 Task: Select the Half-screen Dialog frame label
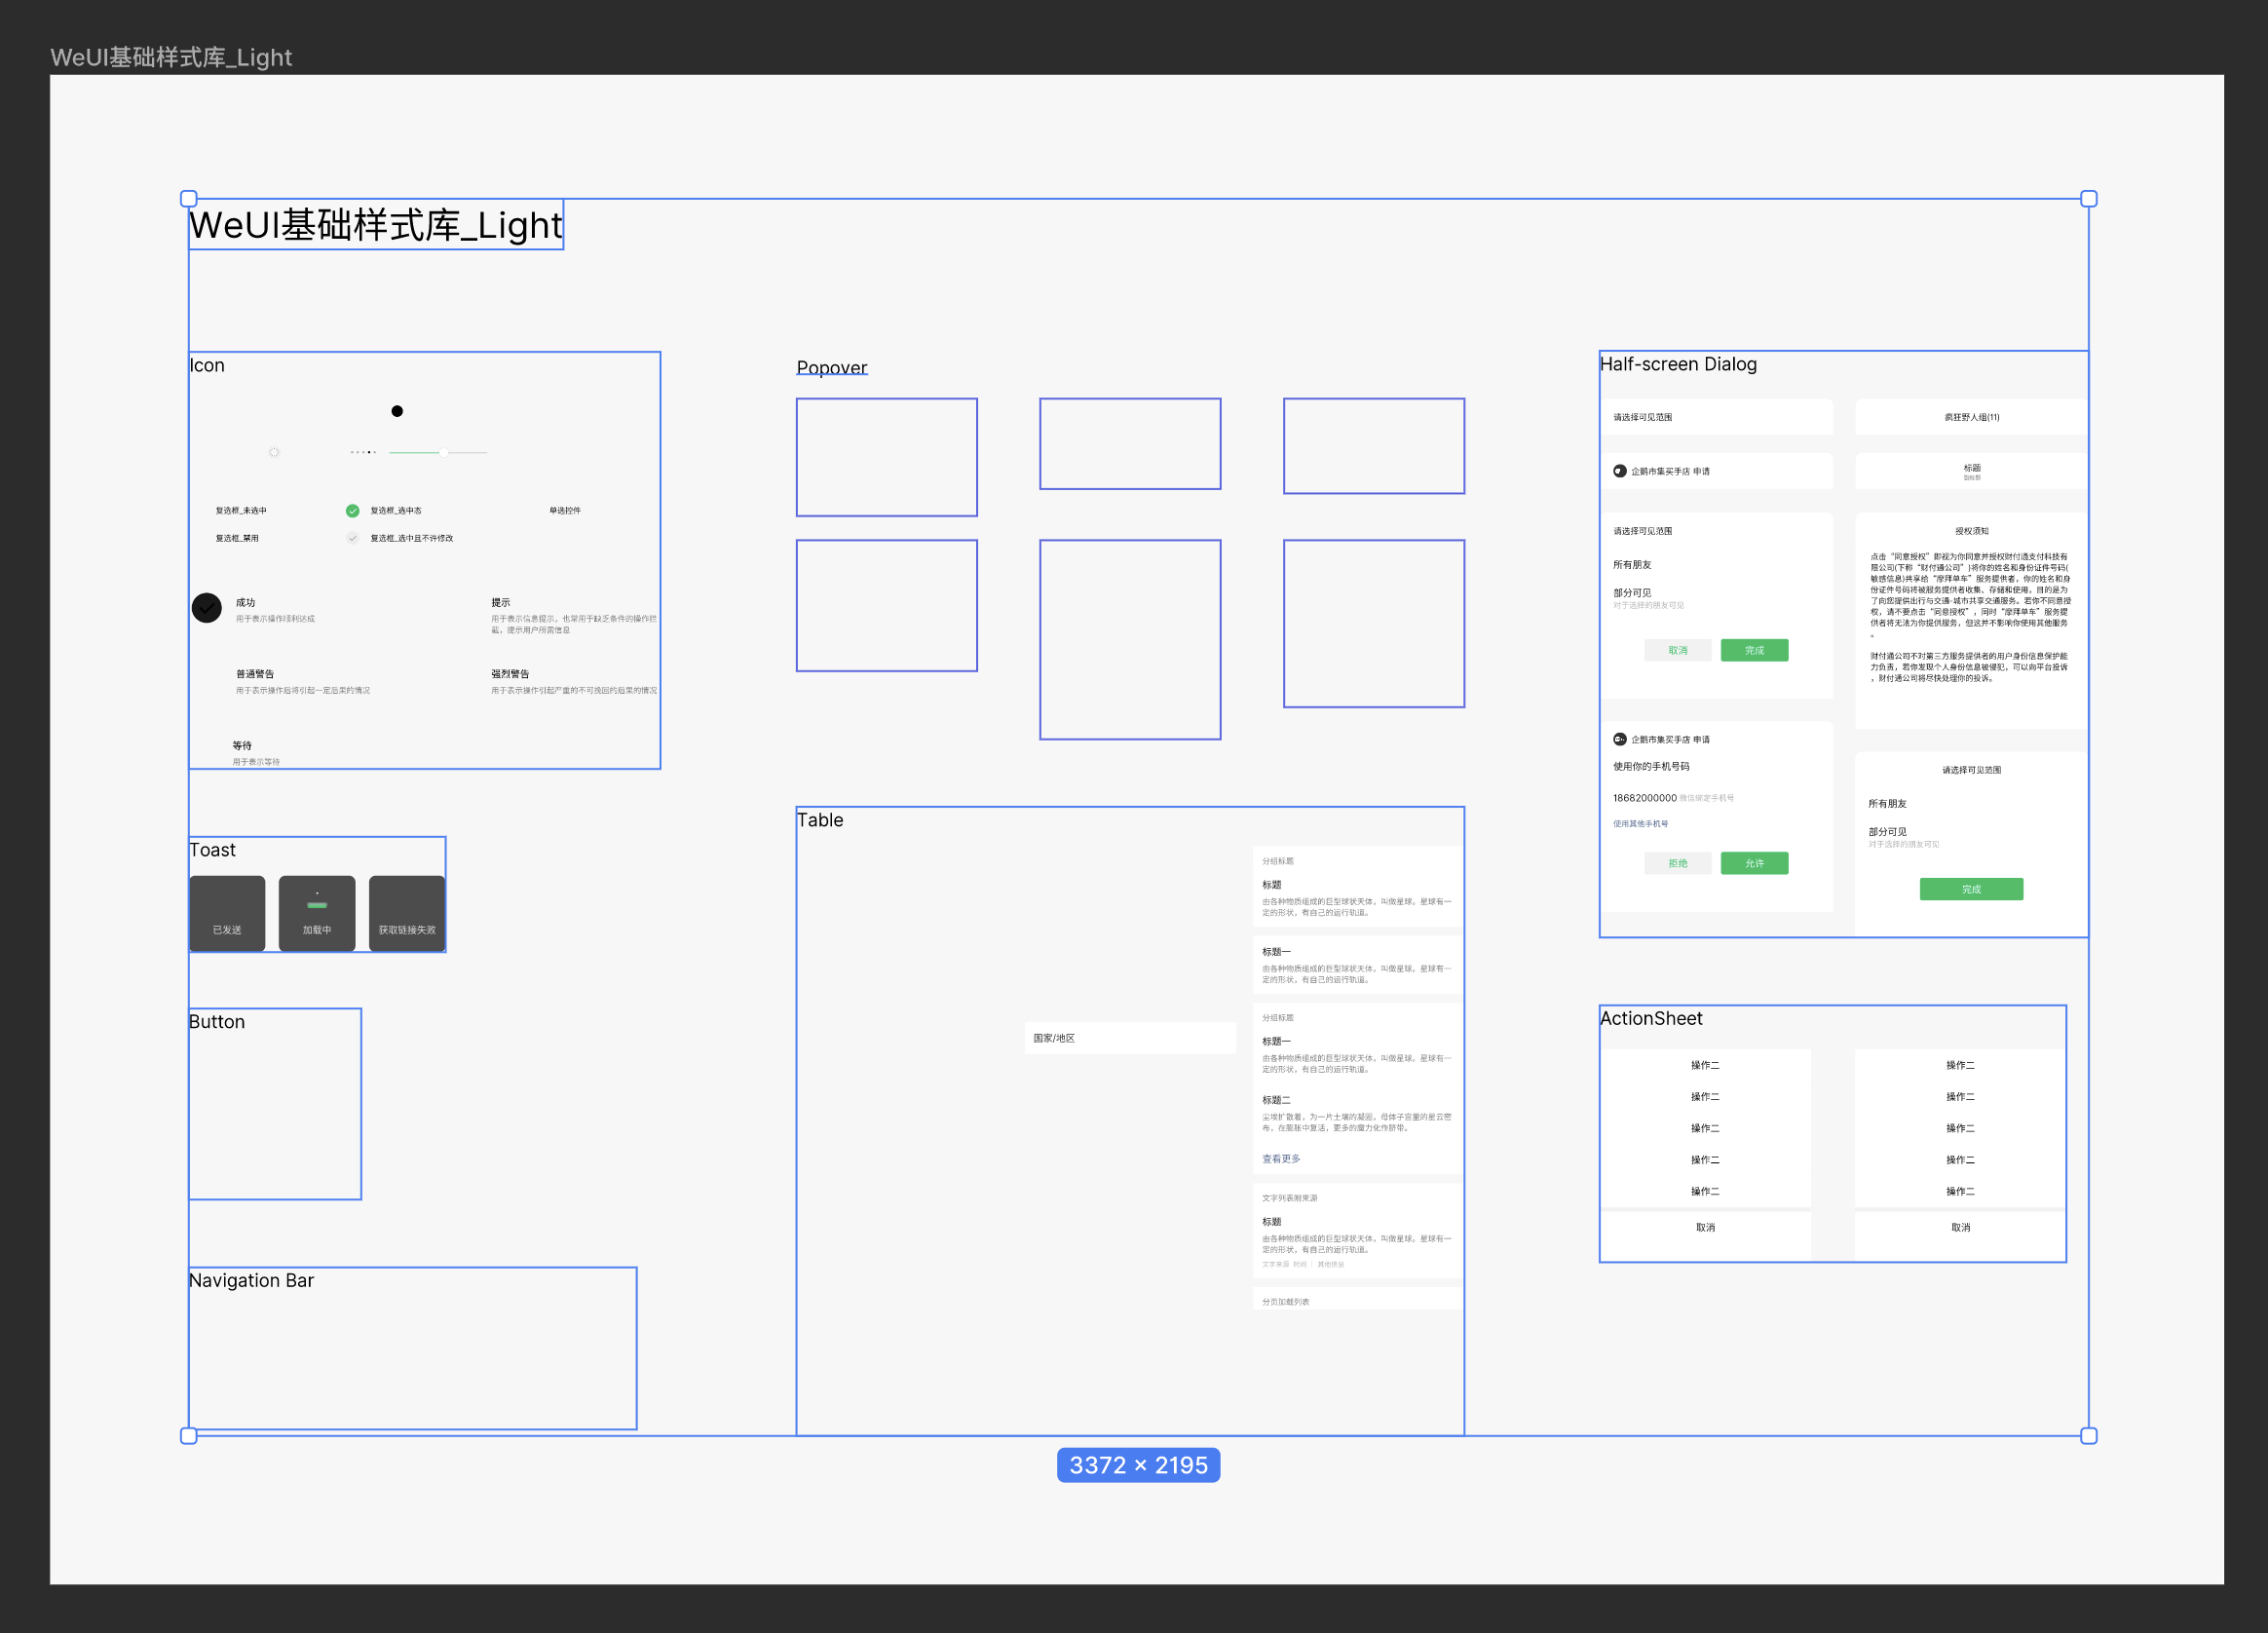pyautogui.click(x=1678, y=364)
